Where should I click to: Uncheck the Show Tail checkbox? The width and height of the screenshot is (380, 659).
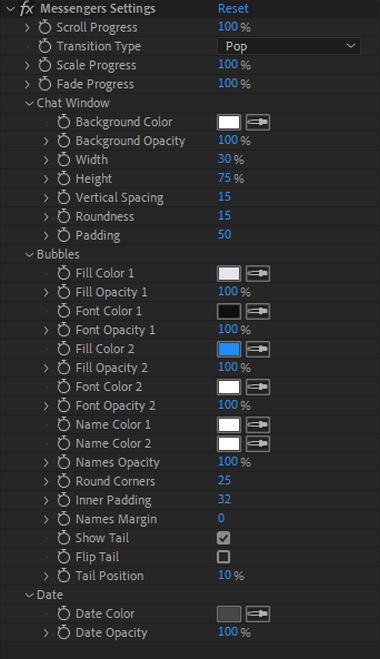tap(224, 538)
